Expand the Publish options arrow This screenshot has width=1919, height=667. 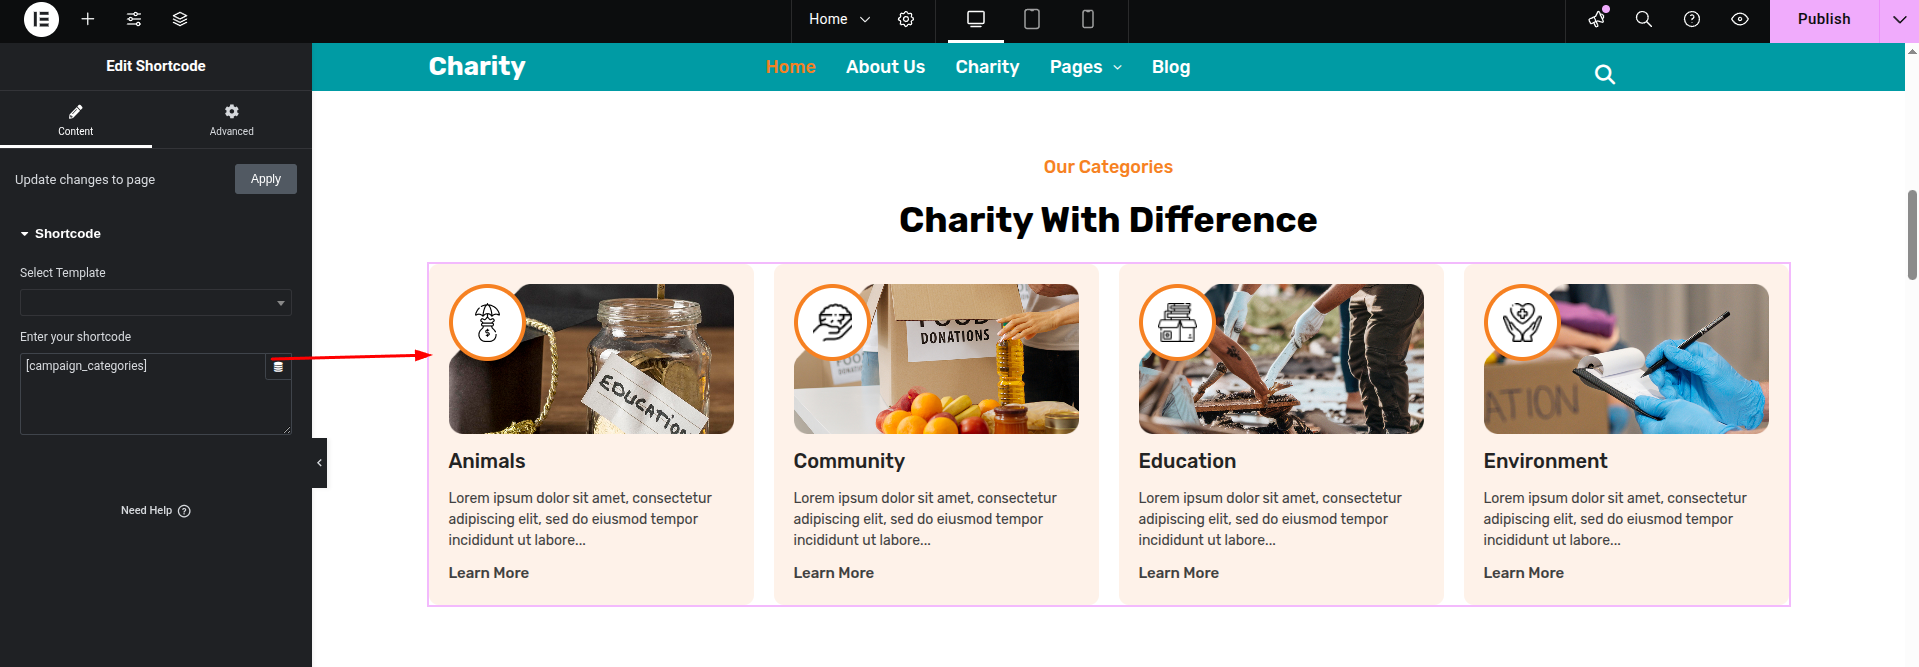(x=1899, y=19)
